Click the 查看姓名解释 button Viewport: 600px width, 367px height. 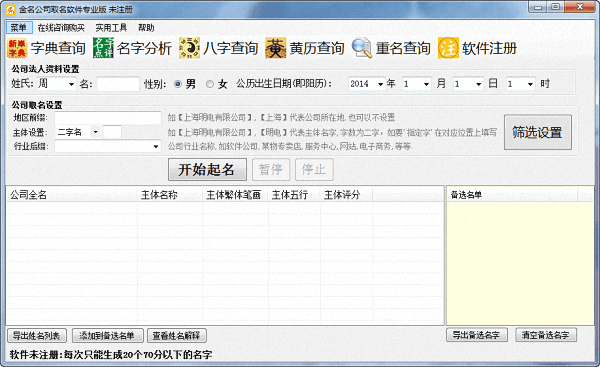[176, 336]
